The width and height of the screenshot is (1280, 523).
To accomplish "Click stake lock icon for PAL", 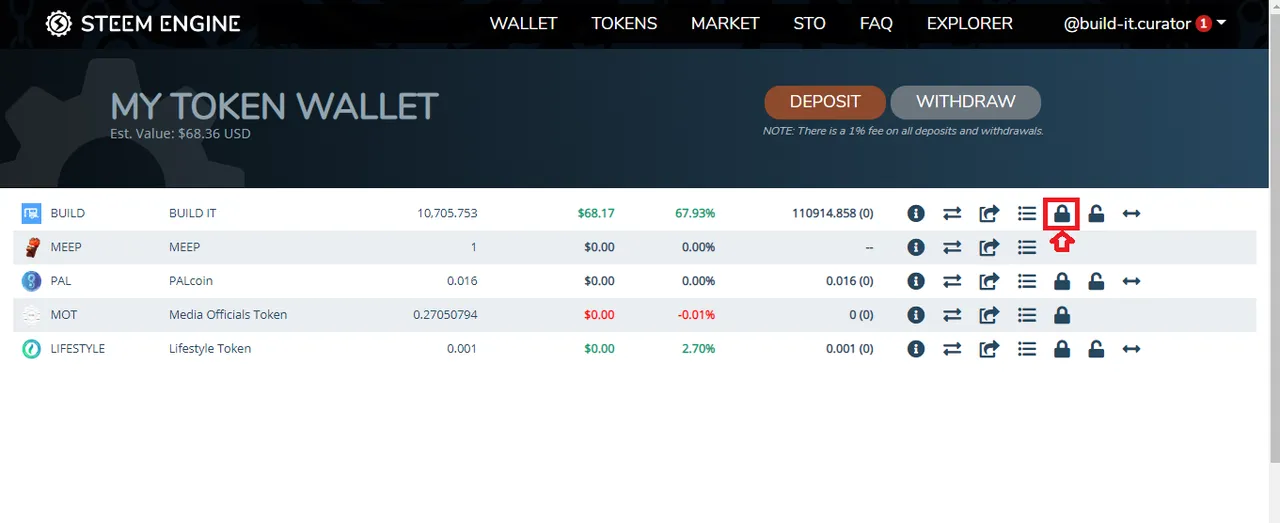I will click(x=1062, y=281).
